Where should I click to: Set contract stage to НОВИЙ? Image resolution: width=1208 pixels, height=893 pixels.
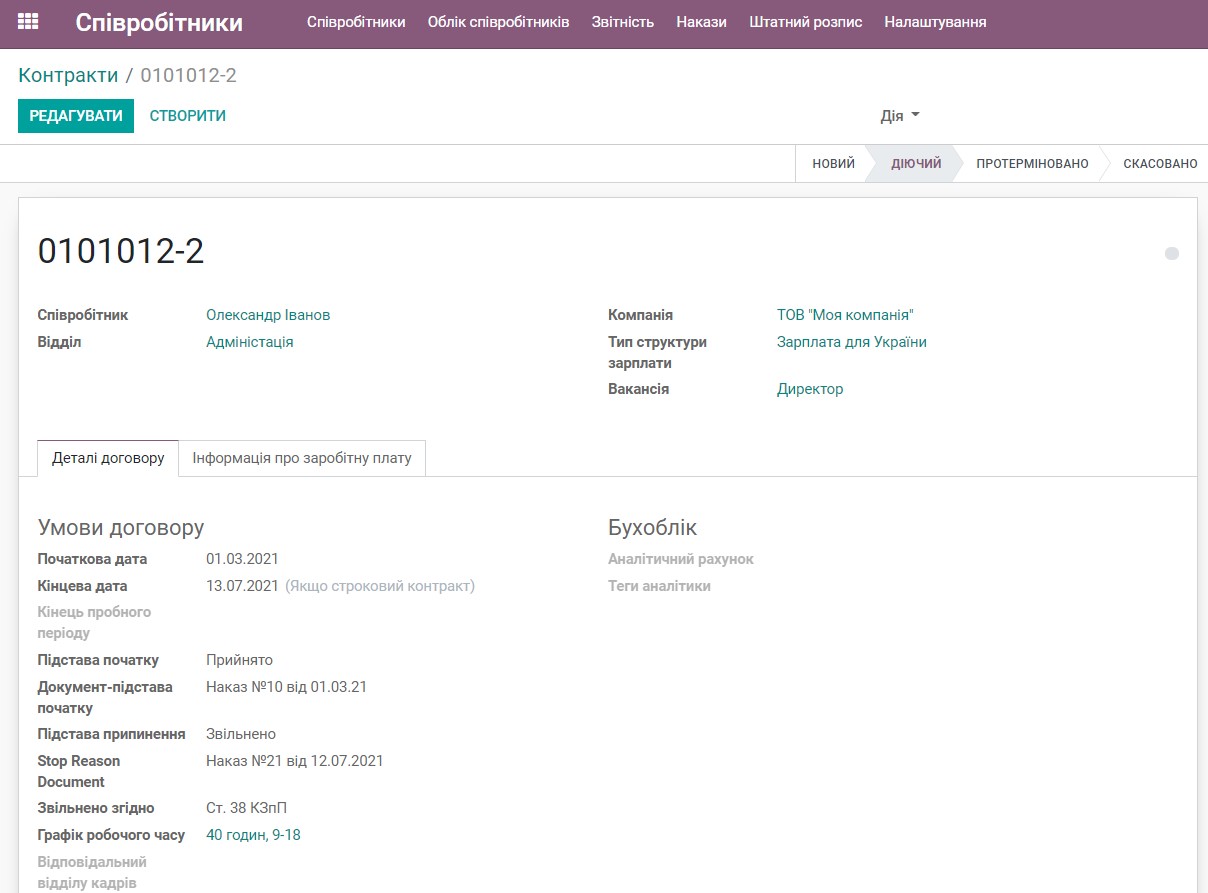click(831, 163)
